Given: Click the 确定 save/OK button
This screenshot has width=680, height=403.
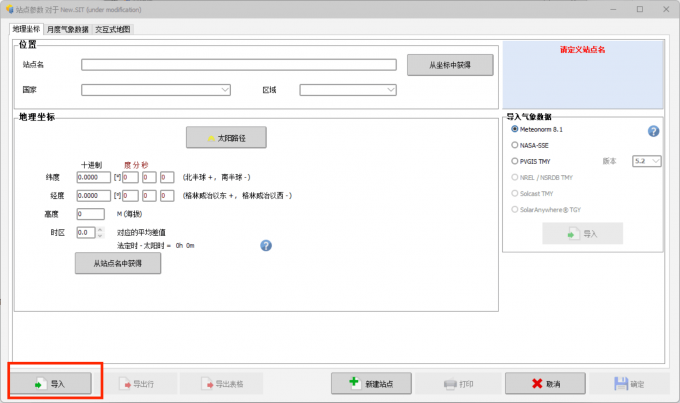Looking at the screenshot, I should point(629,383).
